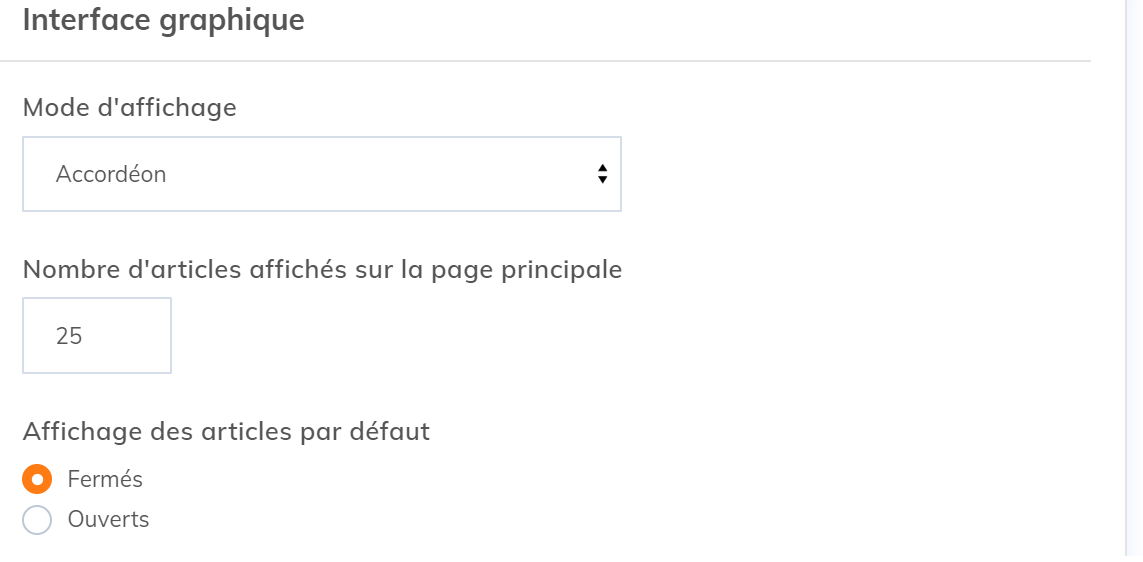
Task: Select the Ouverts radio button
Action: 37,520
